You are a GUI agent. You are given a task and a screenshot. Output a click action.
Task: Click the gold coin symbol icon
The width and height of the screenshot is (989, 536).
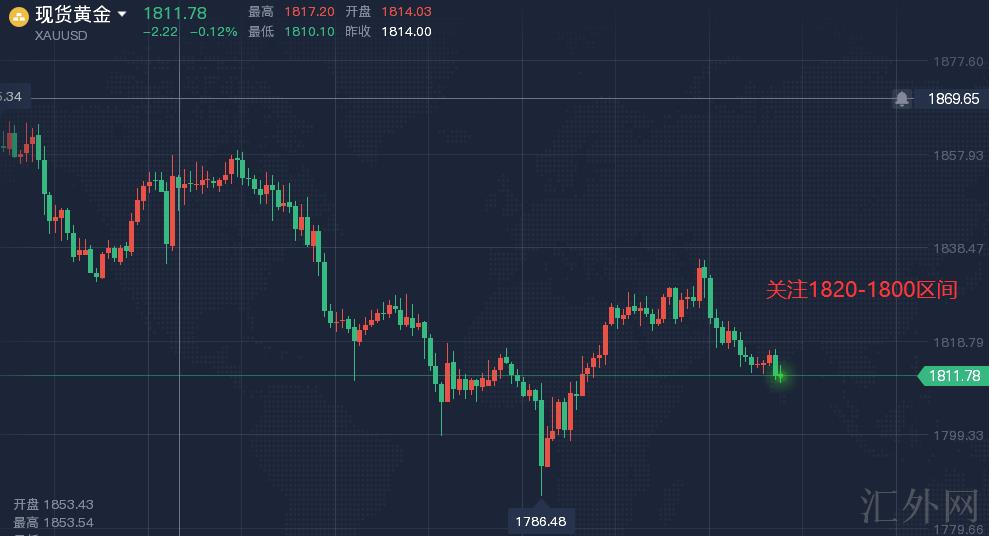pos(18,15)
